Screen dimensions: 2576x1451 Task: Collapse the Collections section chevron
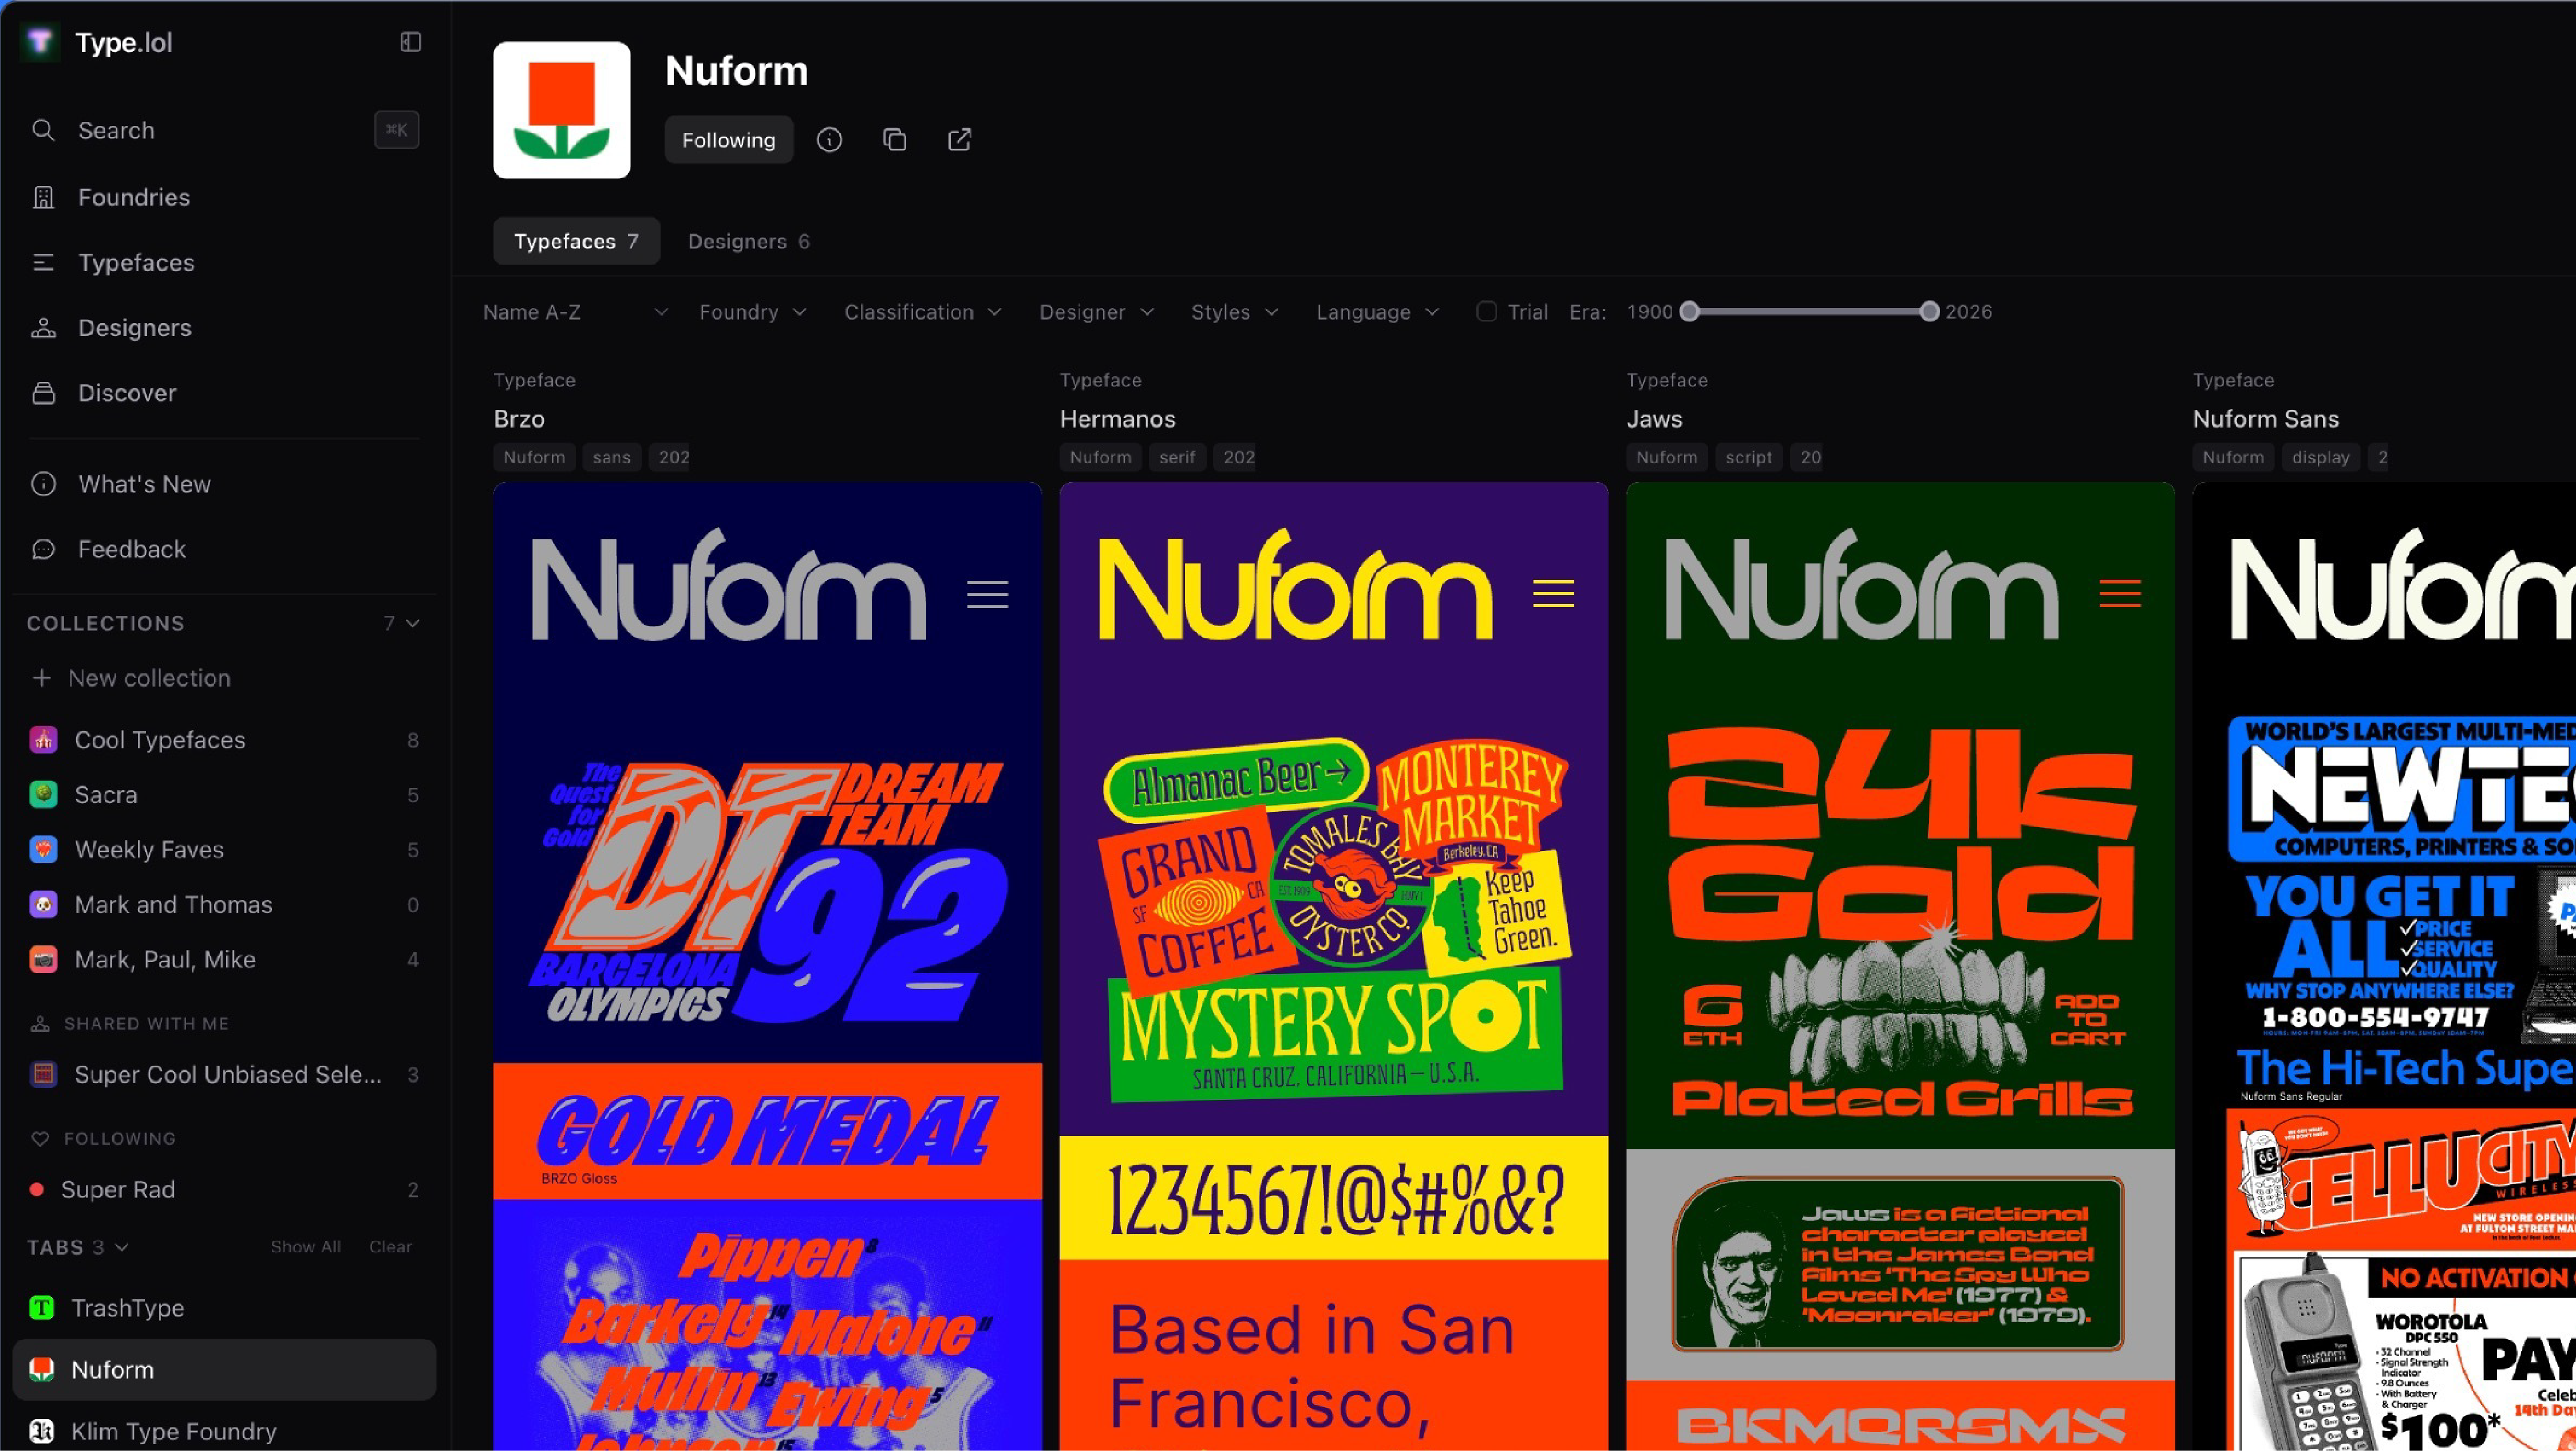(x=413, y=623)
